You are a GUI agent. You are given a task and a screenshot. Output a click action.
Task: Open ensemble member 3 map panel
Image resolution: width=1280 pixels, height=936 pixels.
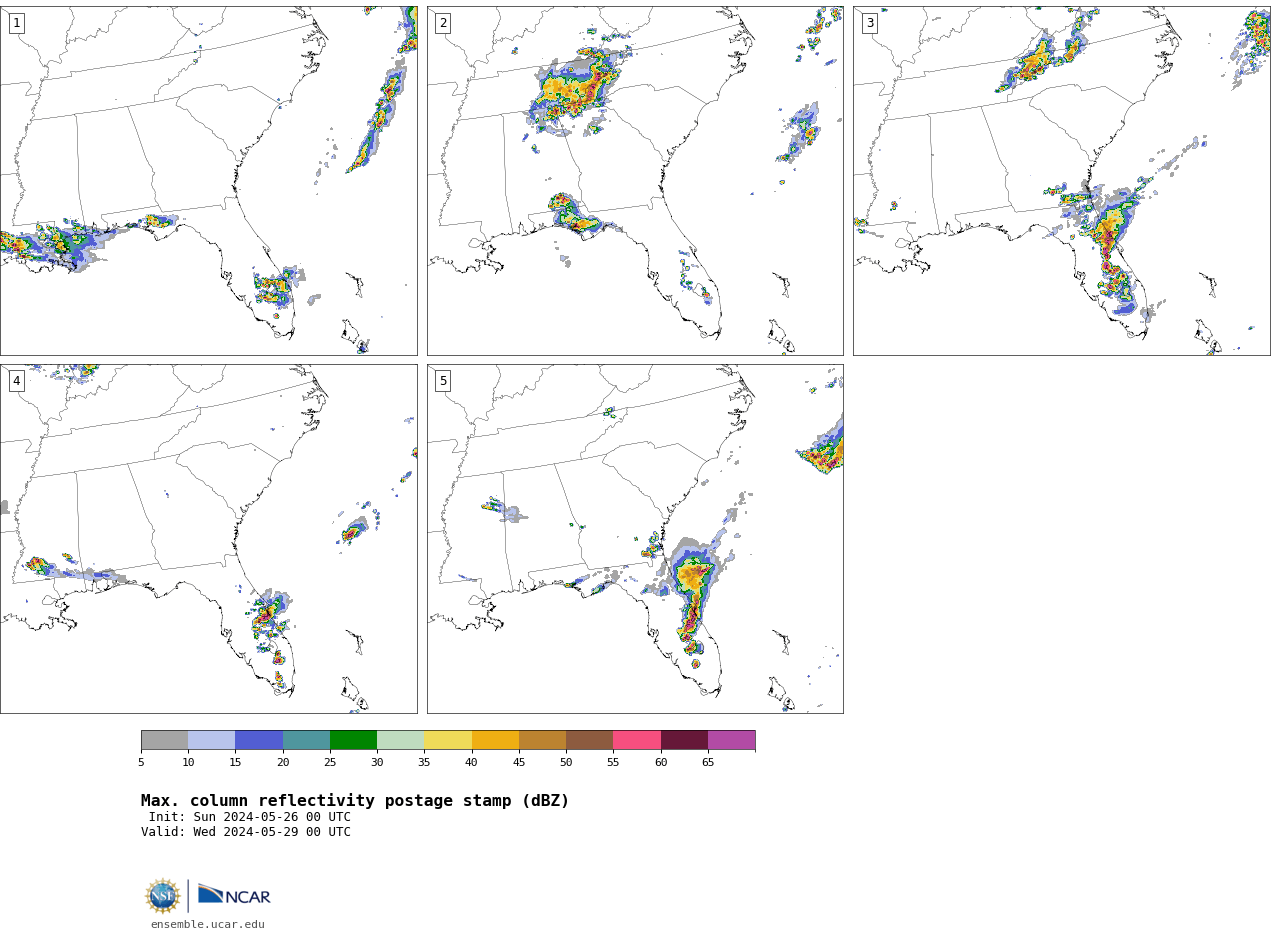[x=1061, y=181]
